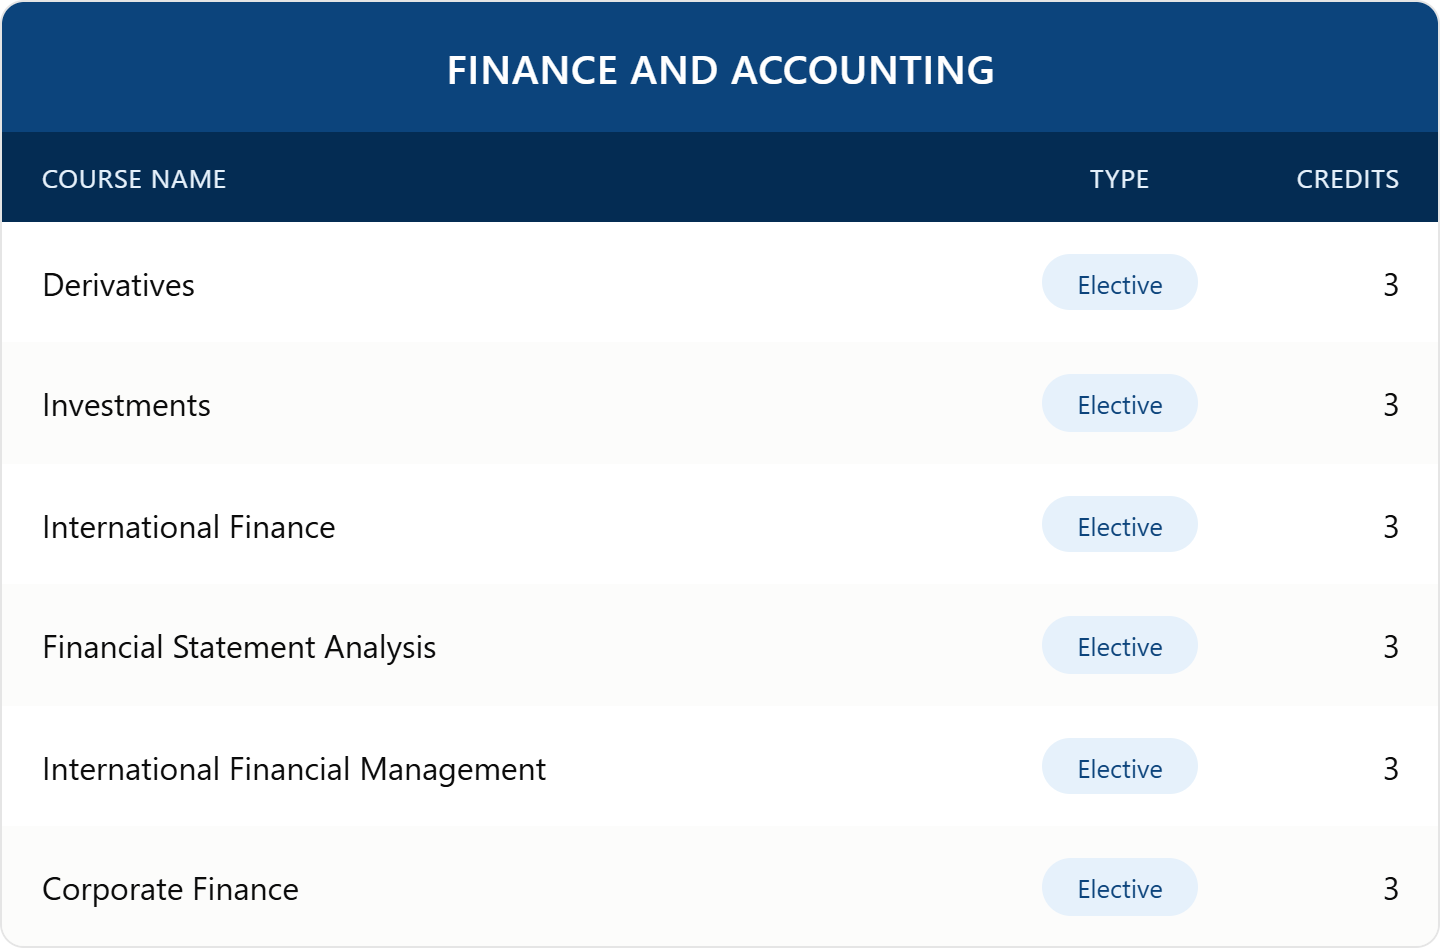This screenshot has width=1440, height=948.
Task: Sort by the COURSE NAME column header
Action: (134, 179)
